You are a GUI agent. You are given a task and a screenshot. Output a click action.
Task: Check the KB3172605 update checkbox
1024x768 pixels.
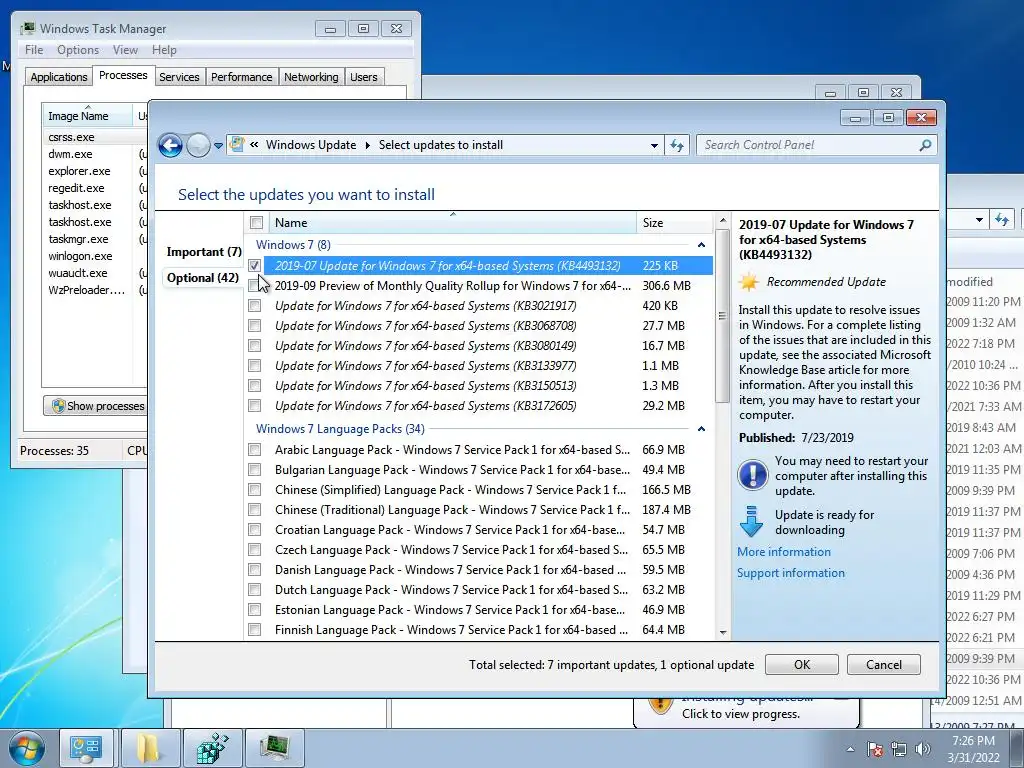click(255, 406)
